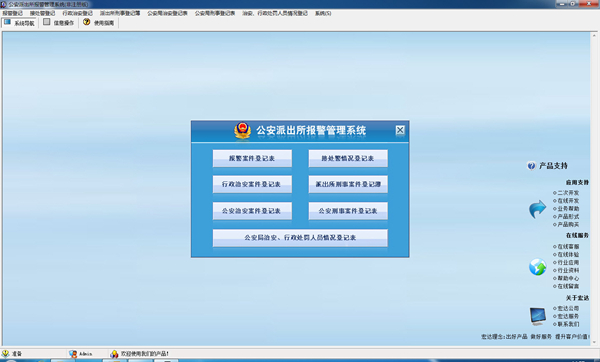Click the welcome message icon in status bar
Image resolution: width=600 pixels, height=362 pixels.
[x=114, y=354]
